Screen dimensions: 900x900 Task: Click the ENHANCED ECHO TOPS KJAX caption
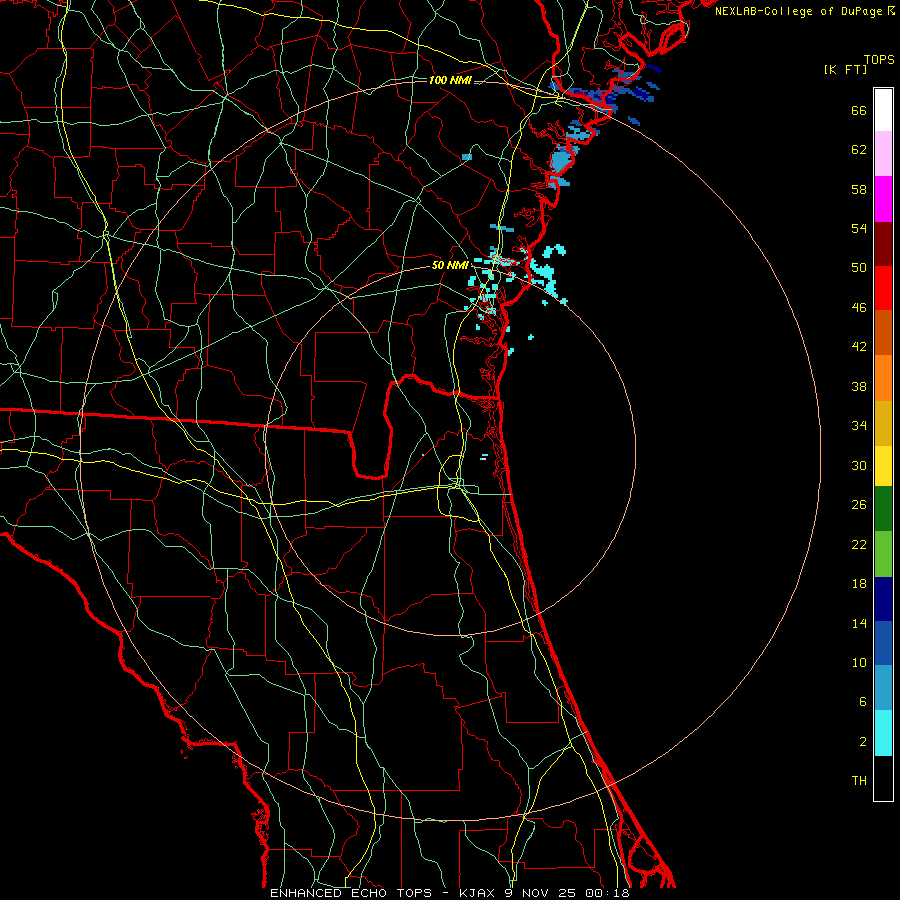pyautogui.click(x=449, y=893)
